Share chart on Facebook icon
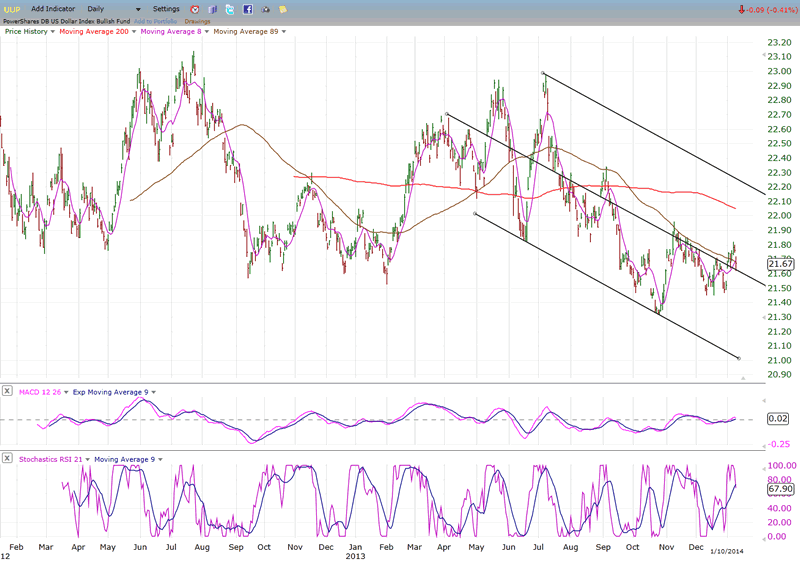800x561 pixels. click(x=246, y=9)
